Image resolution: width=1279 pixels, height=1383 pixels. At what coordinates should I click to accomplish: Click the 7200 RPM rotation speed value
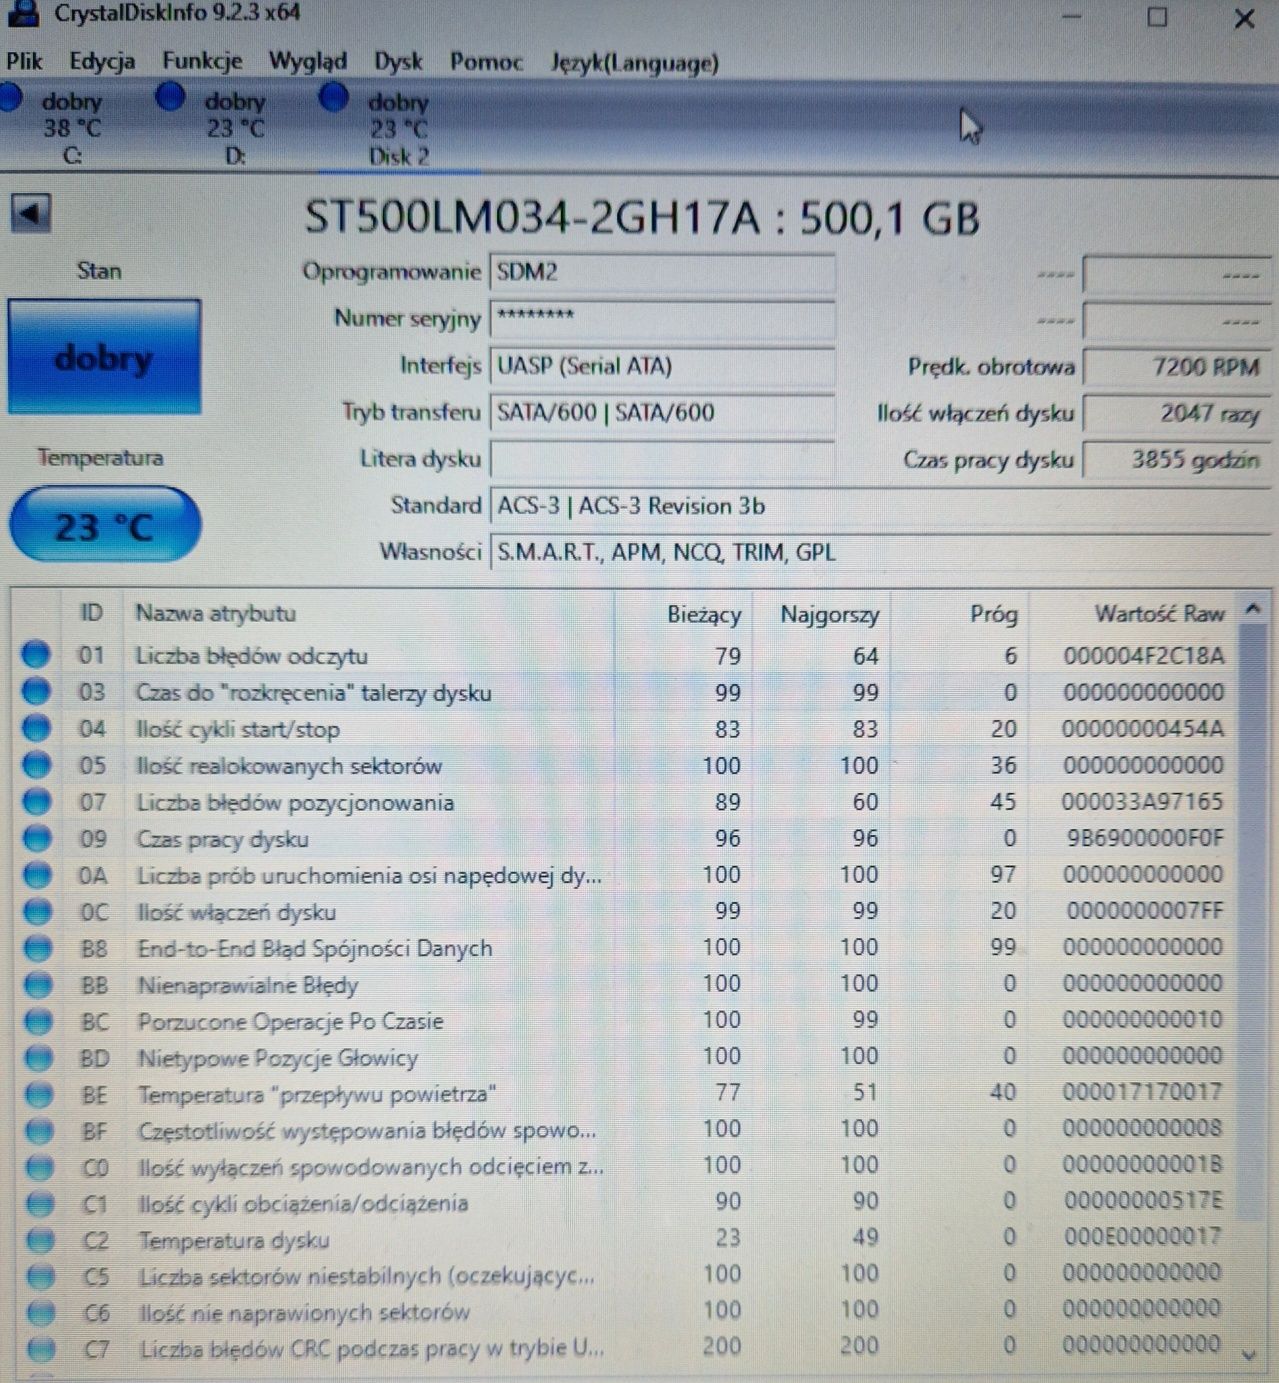click(x=1177, y=367)
